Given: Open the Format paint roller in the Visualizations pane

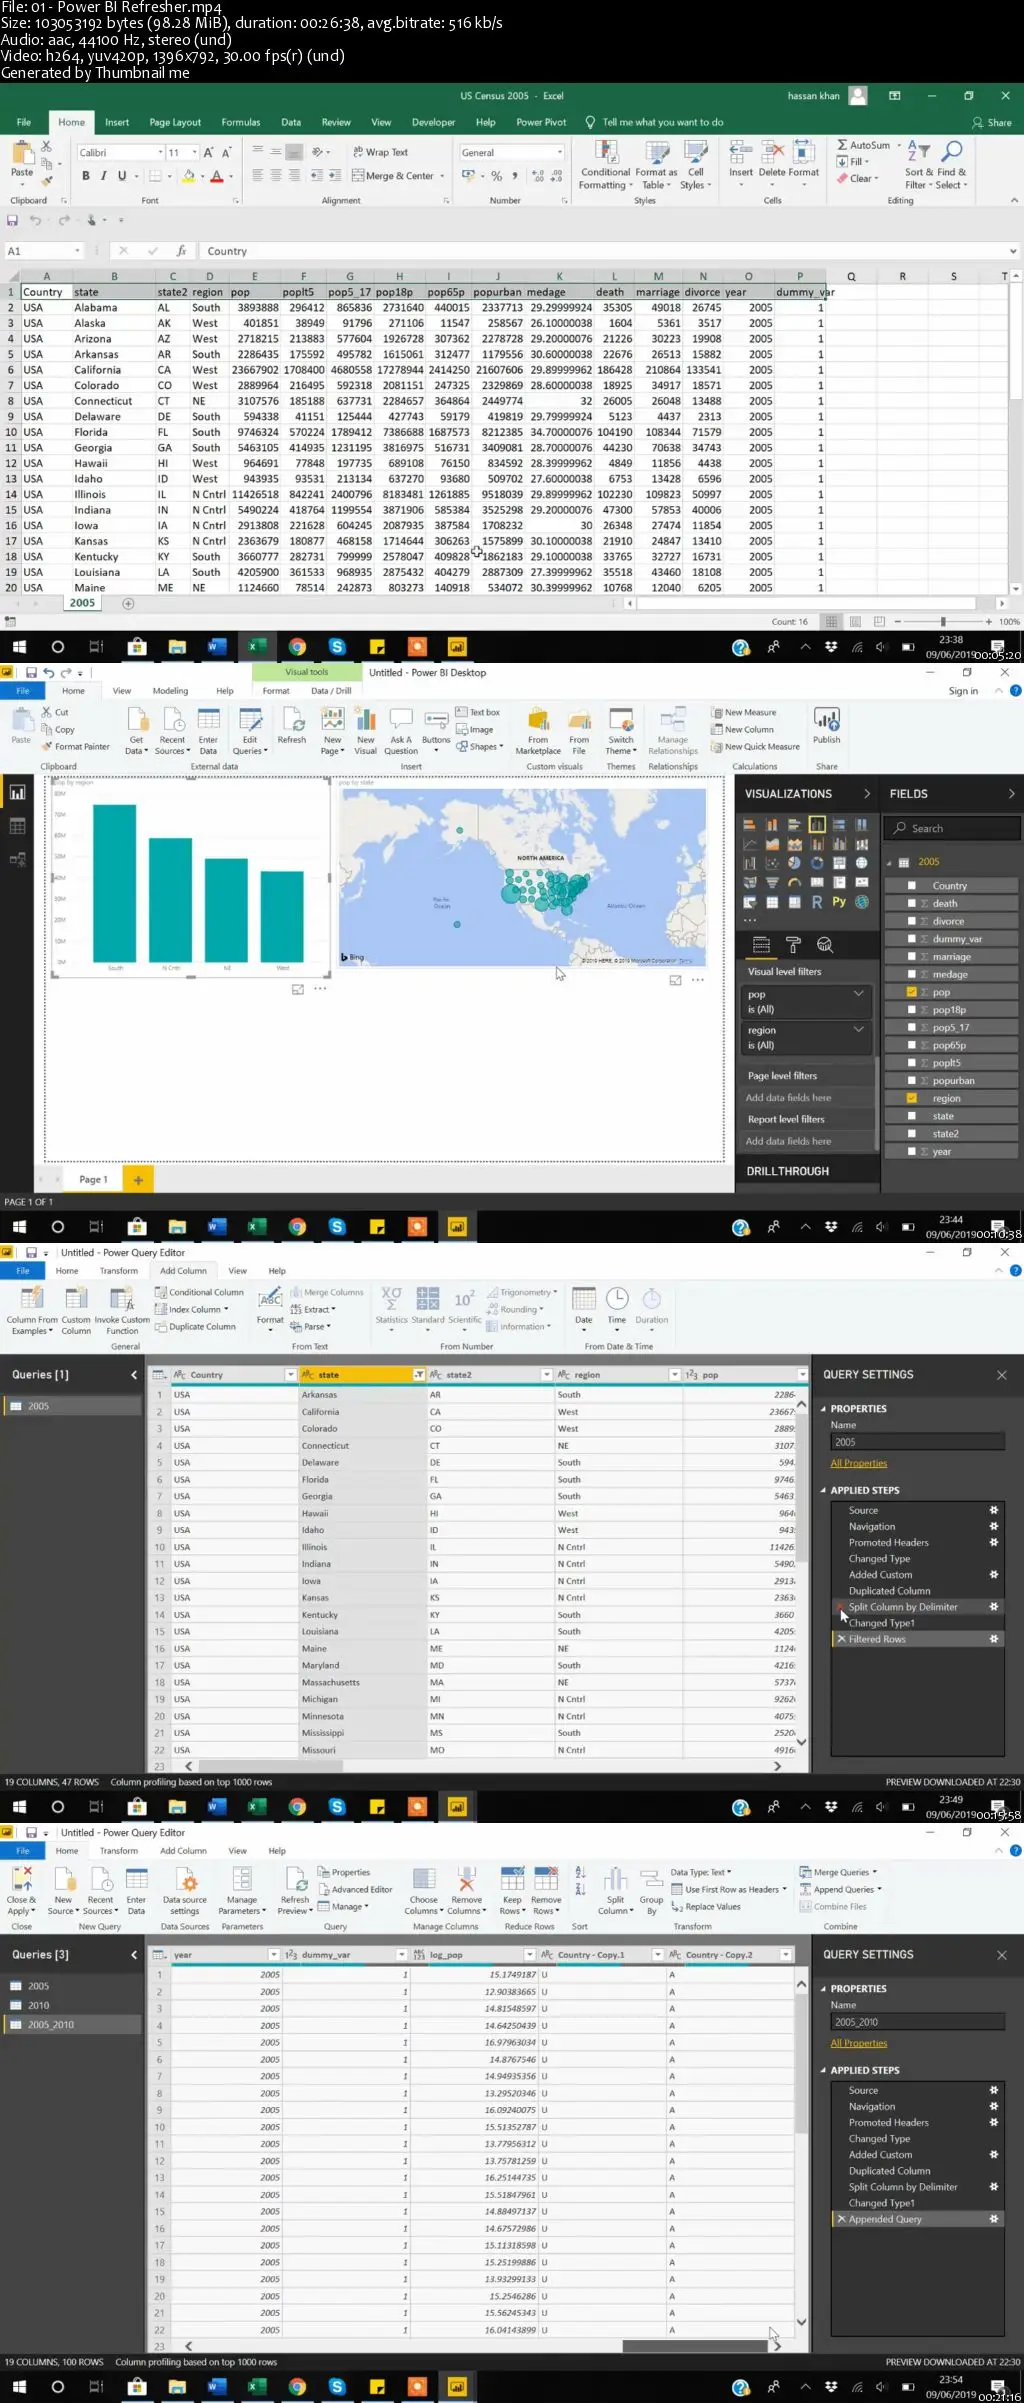Looking at the screenshot, I should [x=793, y=945].
